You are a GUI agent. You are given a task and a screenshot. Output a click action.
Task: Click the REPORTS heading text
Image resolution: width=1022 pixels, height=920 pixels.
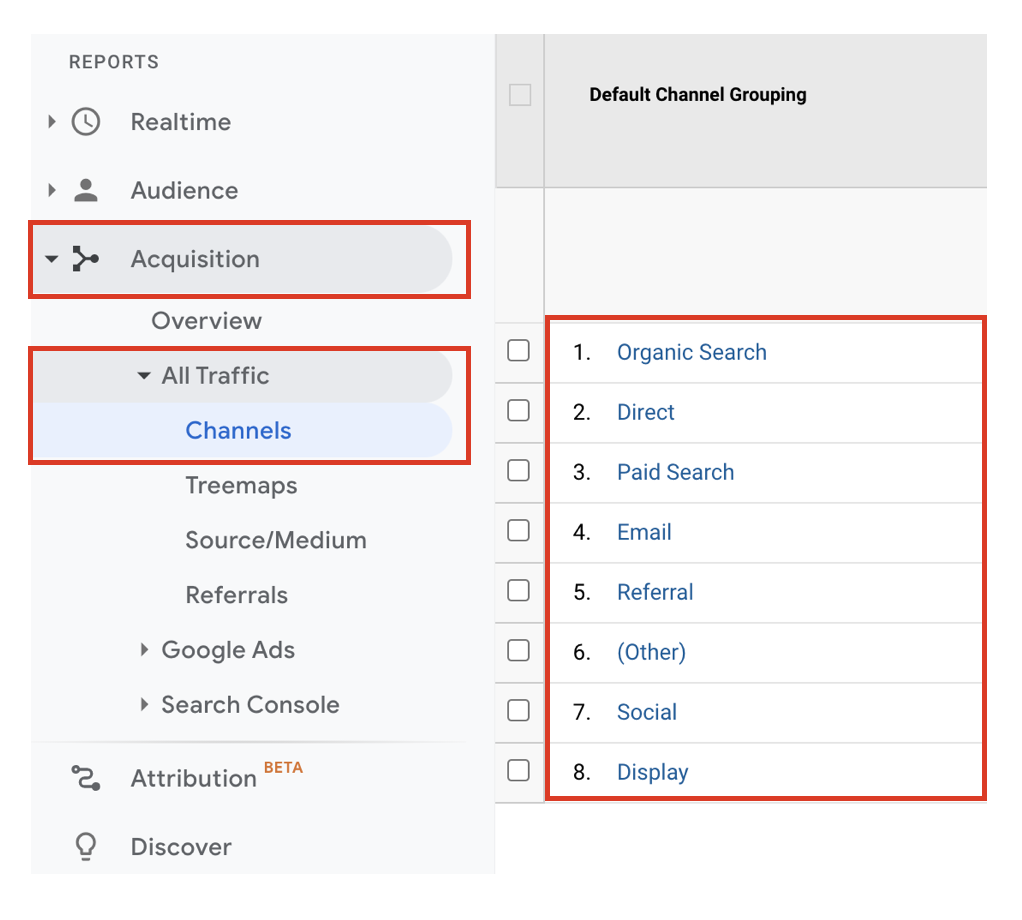tap(114, 62)
